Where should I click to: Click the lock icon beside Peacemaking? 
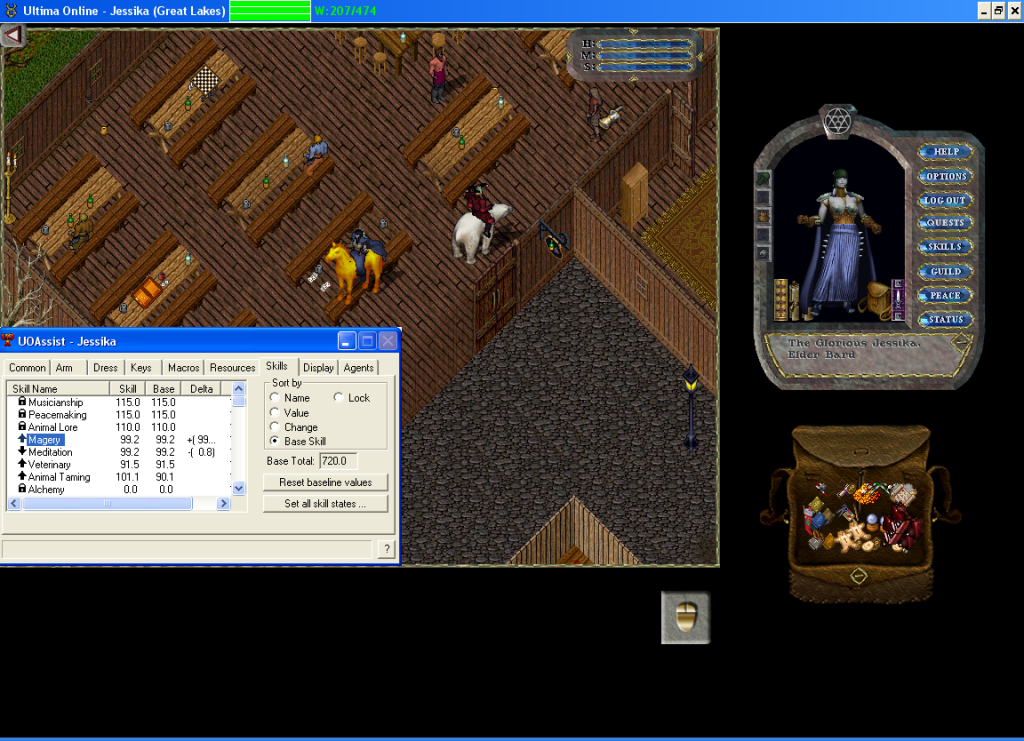click(22, 414)
